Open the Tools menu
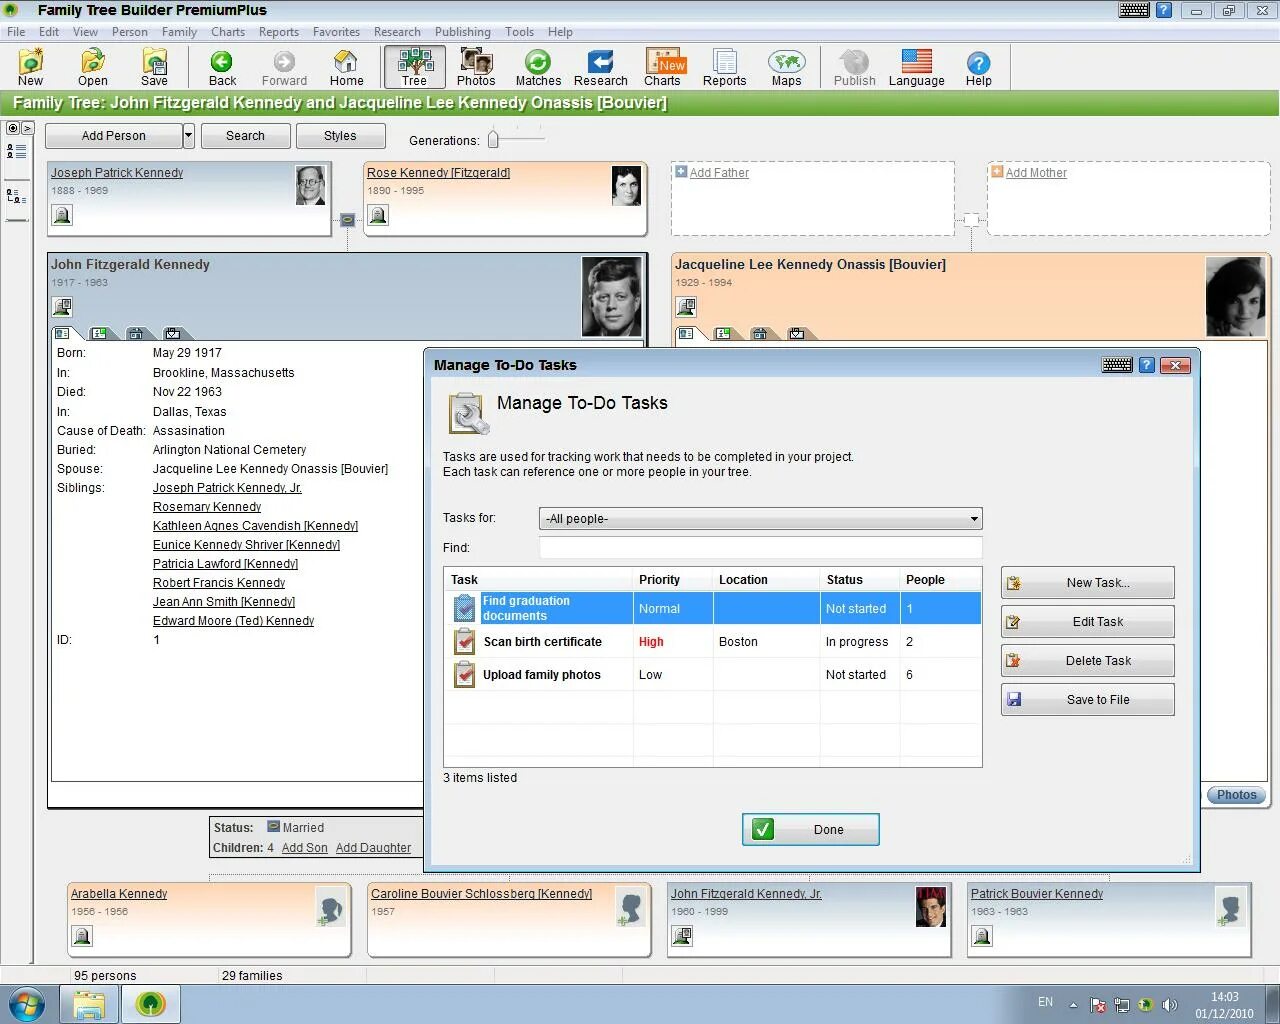This screenshot has height=1024, width=1280. (x=519, y=32)
